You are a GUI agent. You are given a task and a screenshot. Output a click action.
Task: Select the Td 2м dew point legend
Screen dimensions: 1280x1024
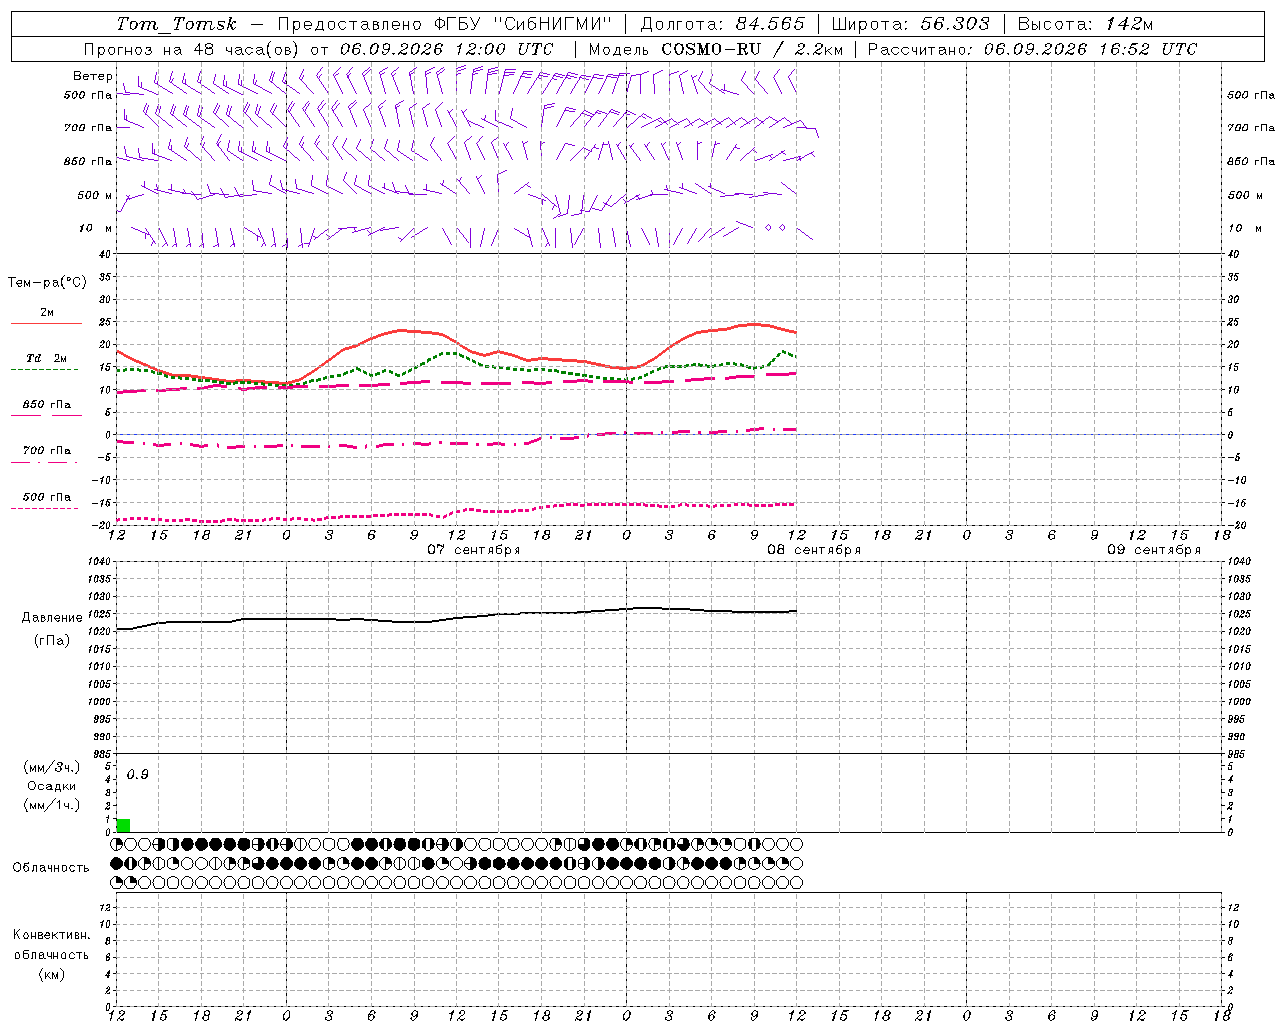[46, 362]
